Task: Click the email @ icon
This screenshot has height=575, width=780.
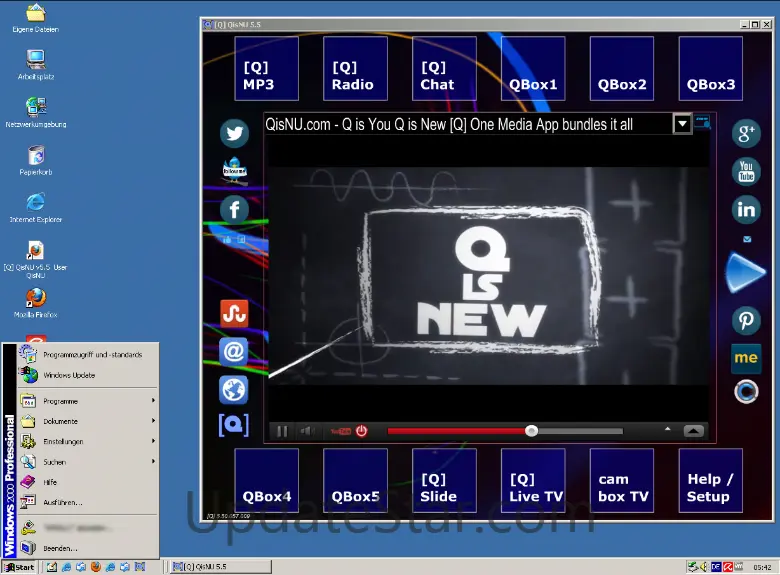Action: click(x=234, y=351)
